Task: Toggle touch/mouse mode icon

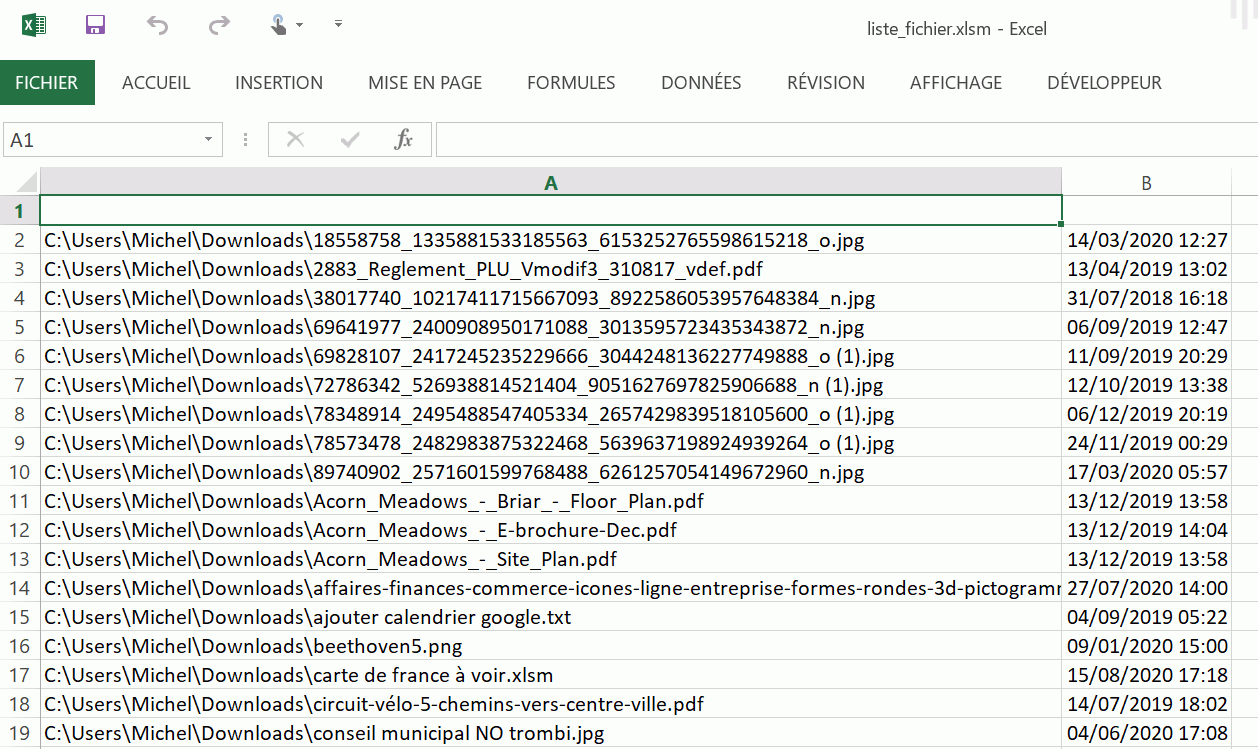Action: tap(279, 25)
